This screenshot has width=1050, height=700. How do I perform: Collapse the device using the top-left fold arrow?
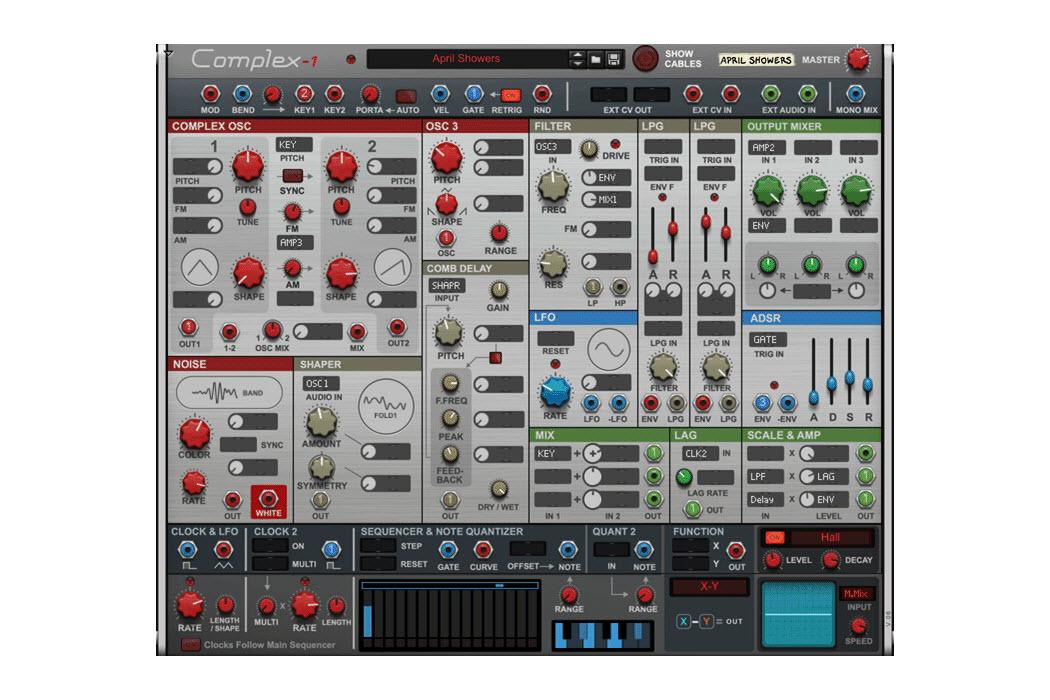(x=168, y=52)
